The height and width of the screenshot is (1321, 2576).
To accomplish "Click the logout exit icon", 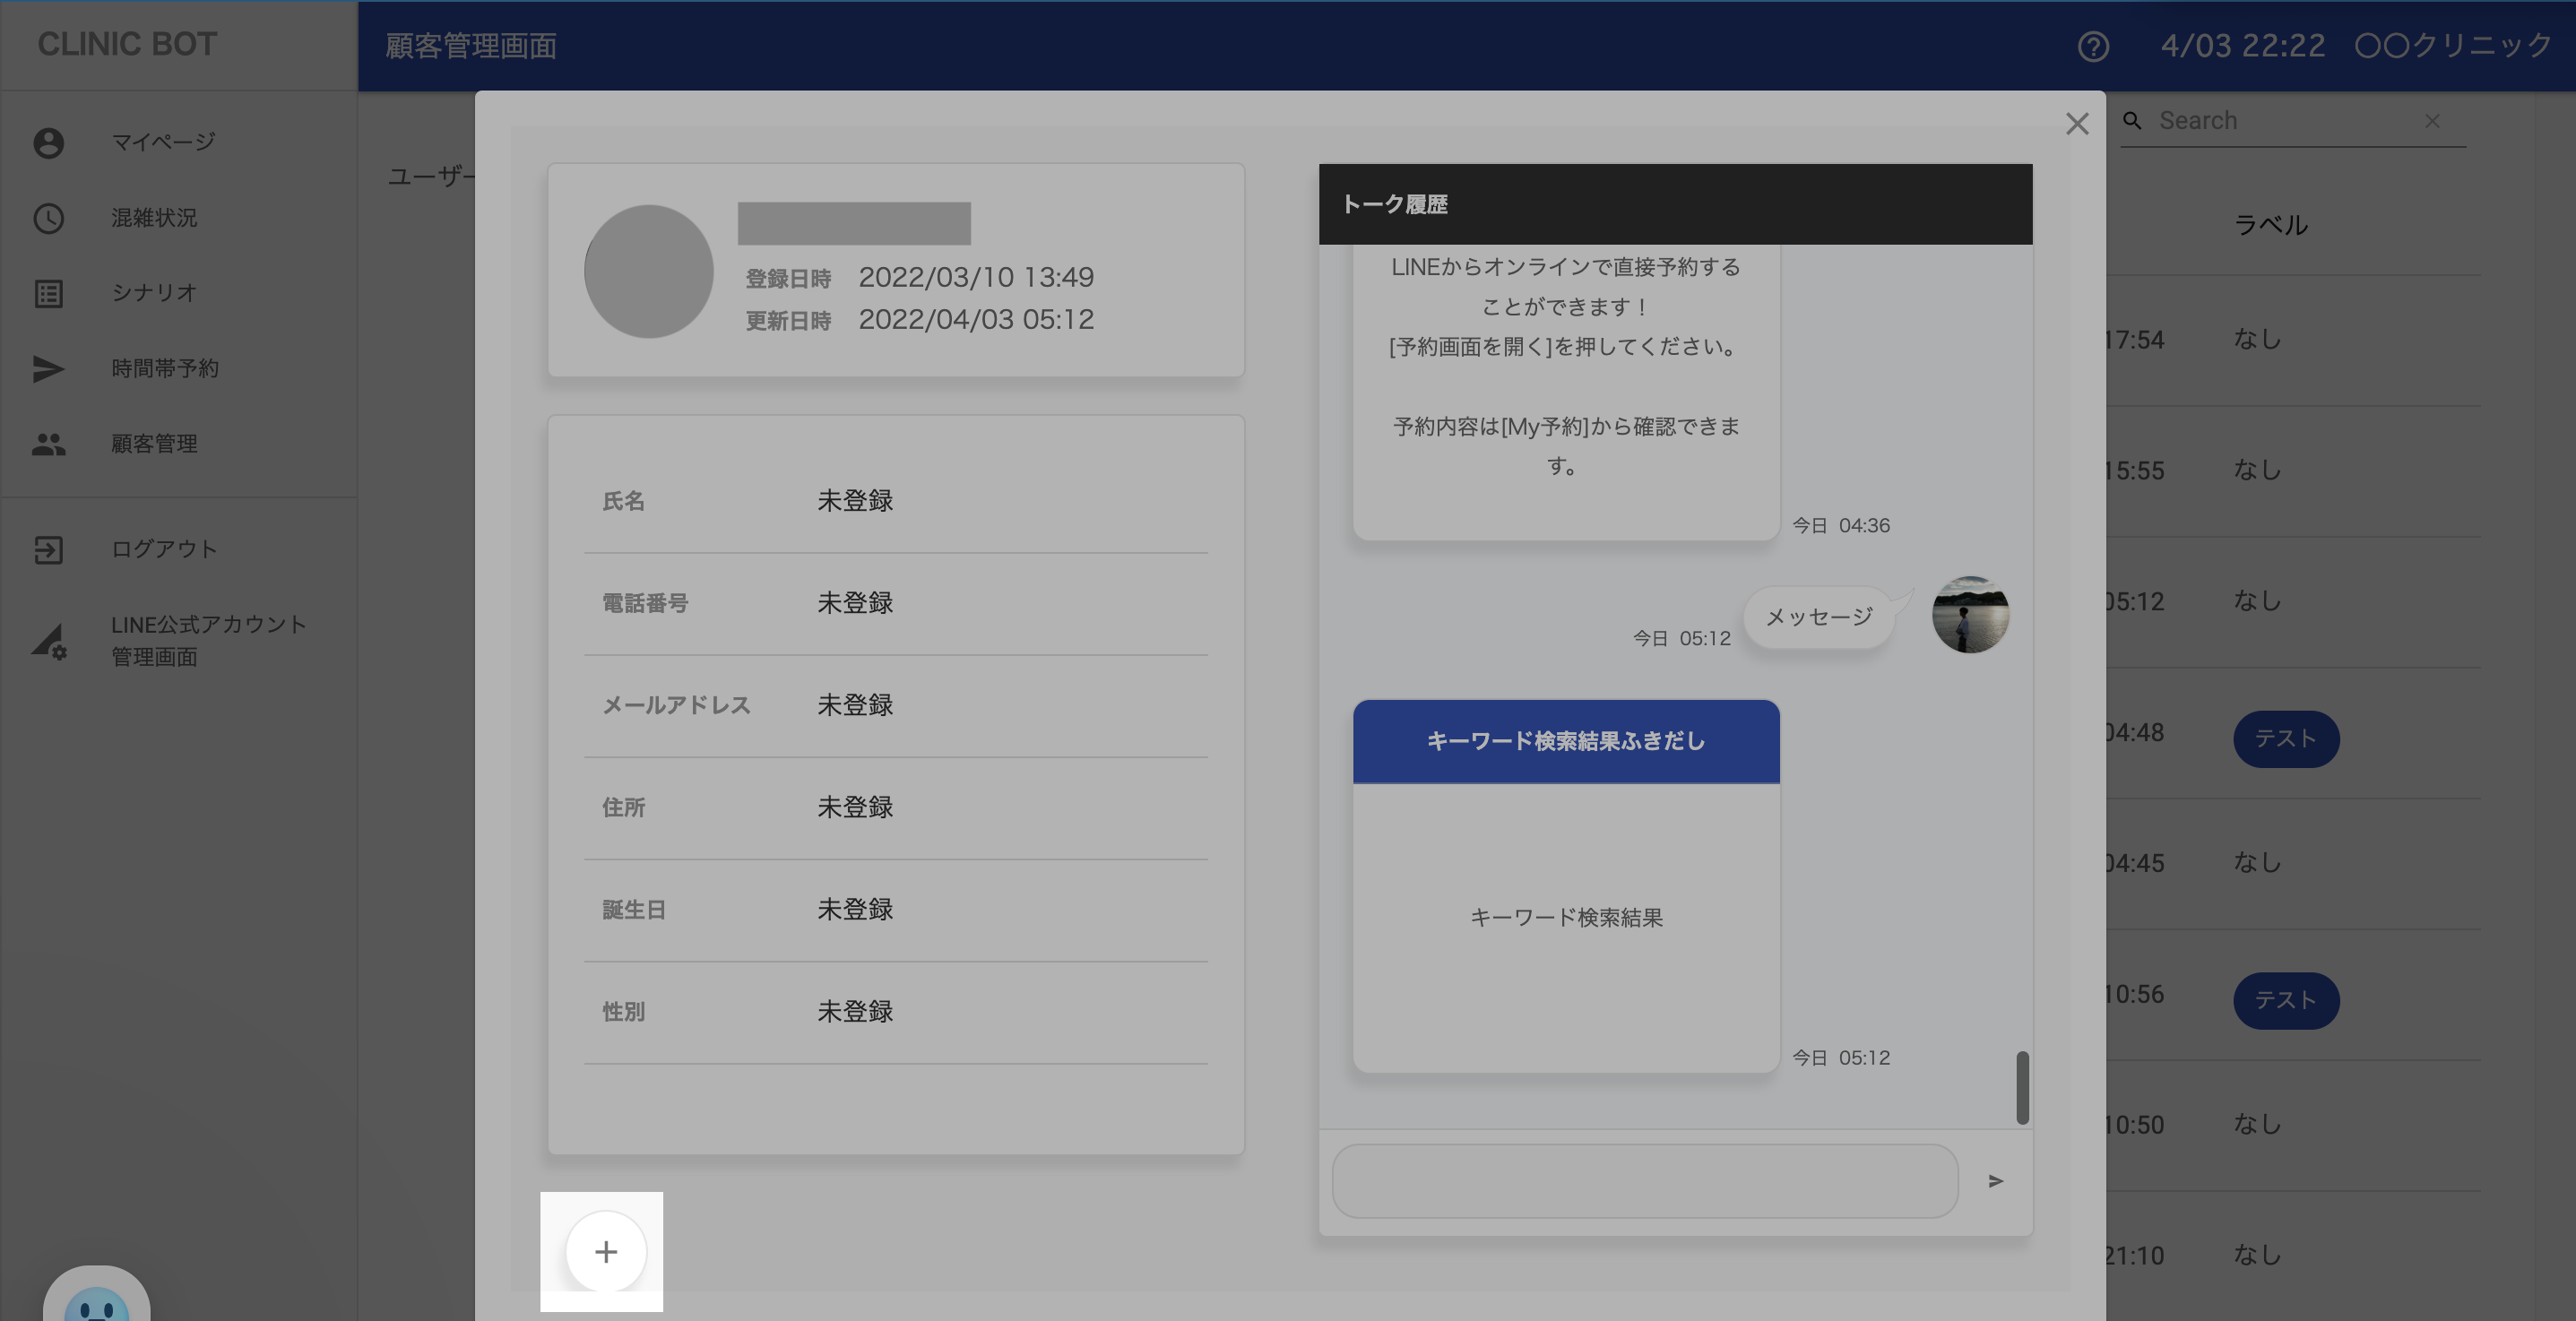I will tap(48, 549).
